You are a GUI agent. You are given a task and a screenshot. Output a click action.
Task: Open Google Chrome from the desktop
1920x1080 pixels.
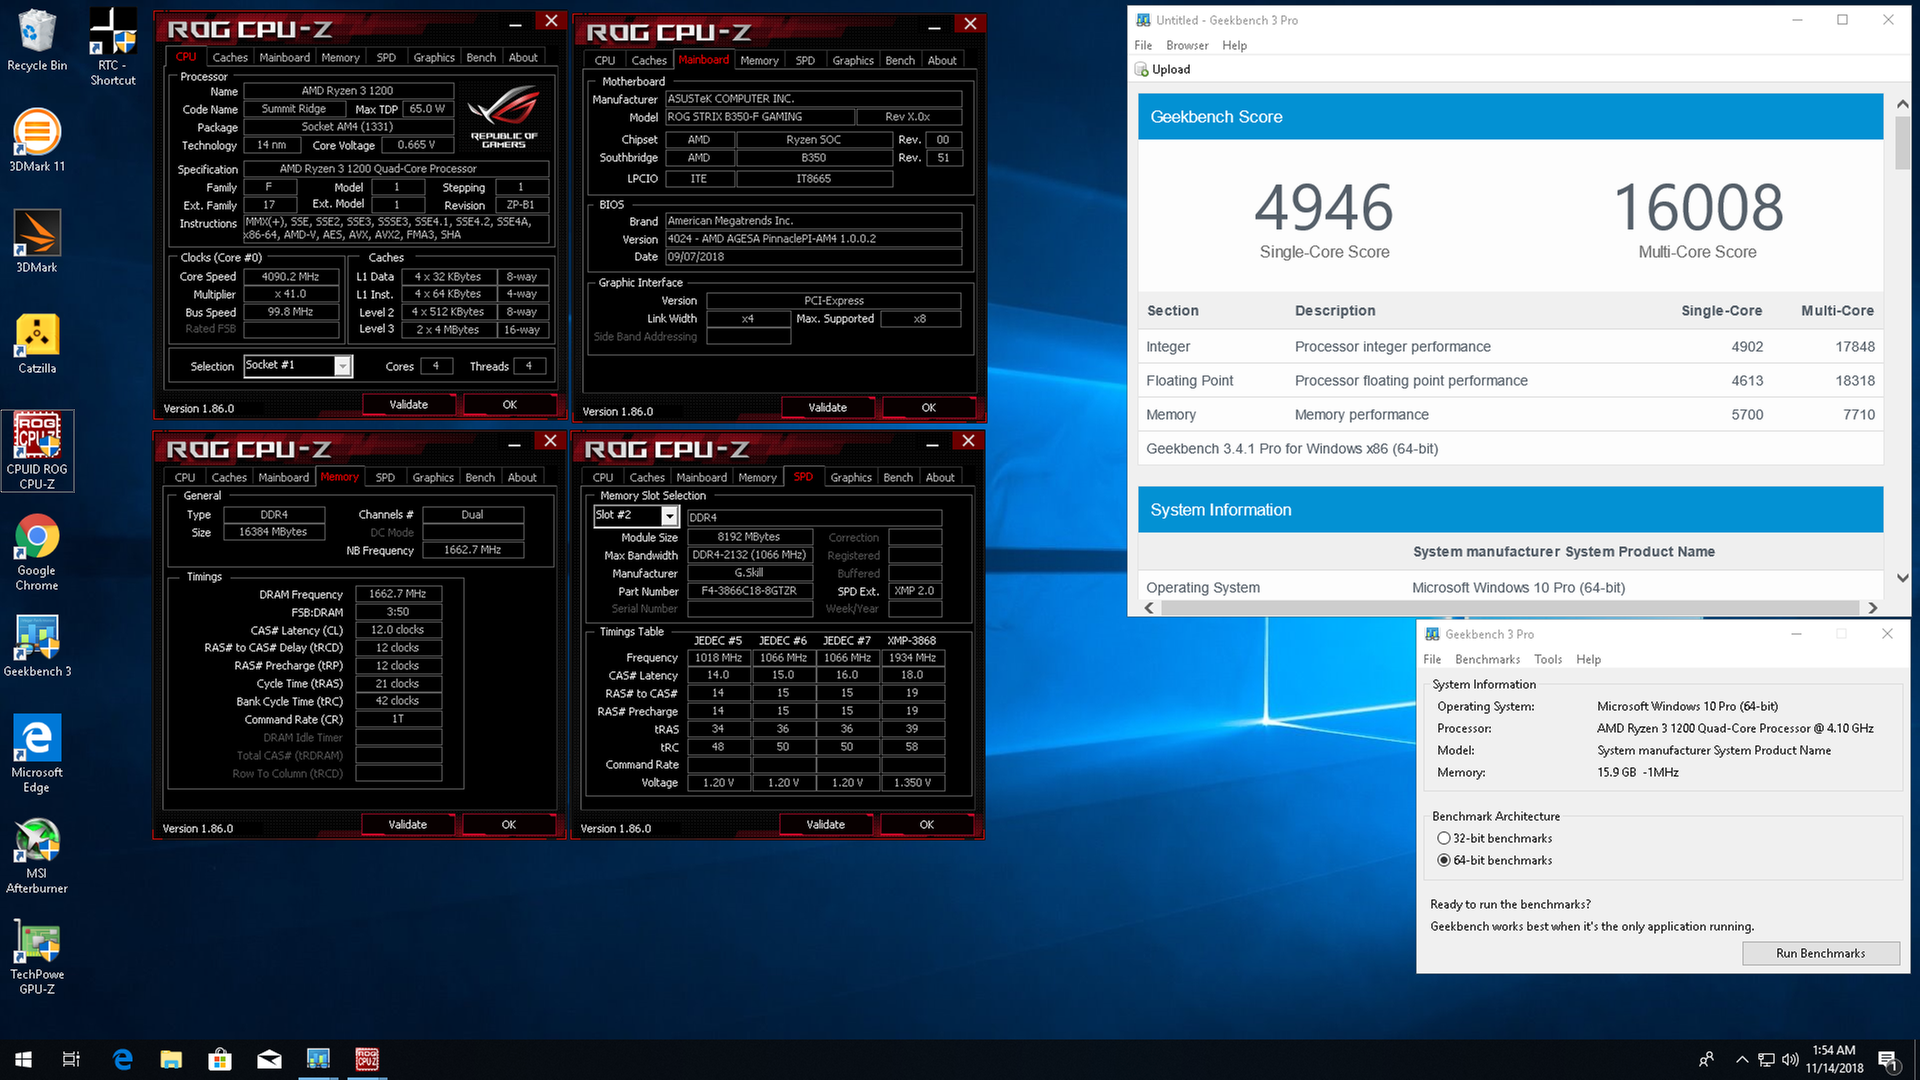pos(37,552)
